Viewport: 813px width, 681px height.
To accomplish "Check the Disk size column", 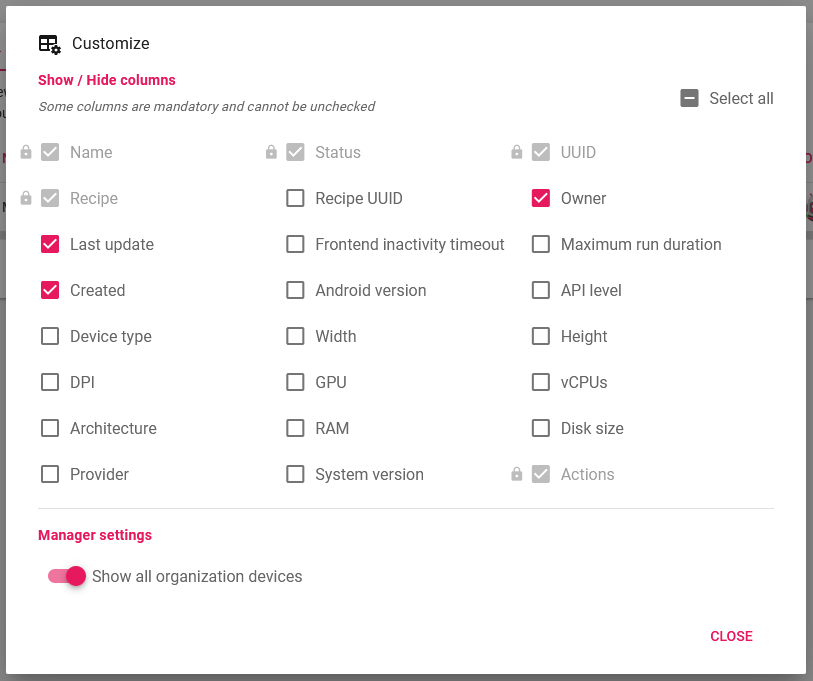I will coord(541,428).
